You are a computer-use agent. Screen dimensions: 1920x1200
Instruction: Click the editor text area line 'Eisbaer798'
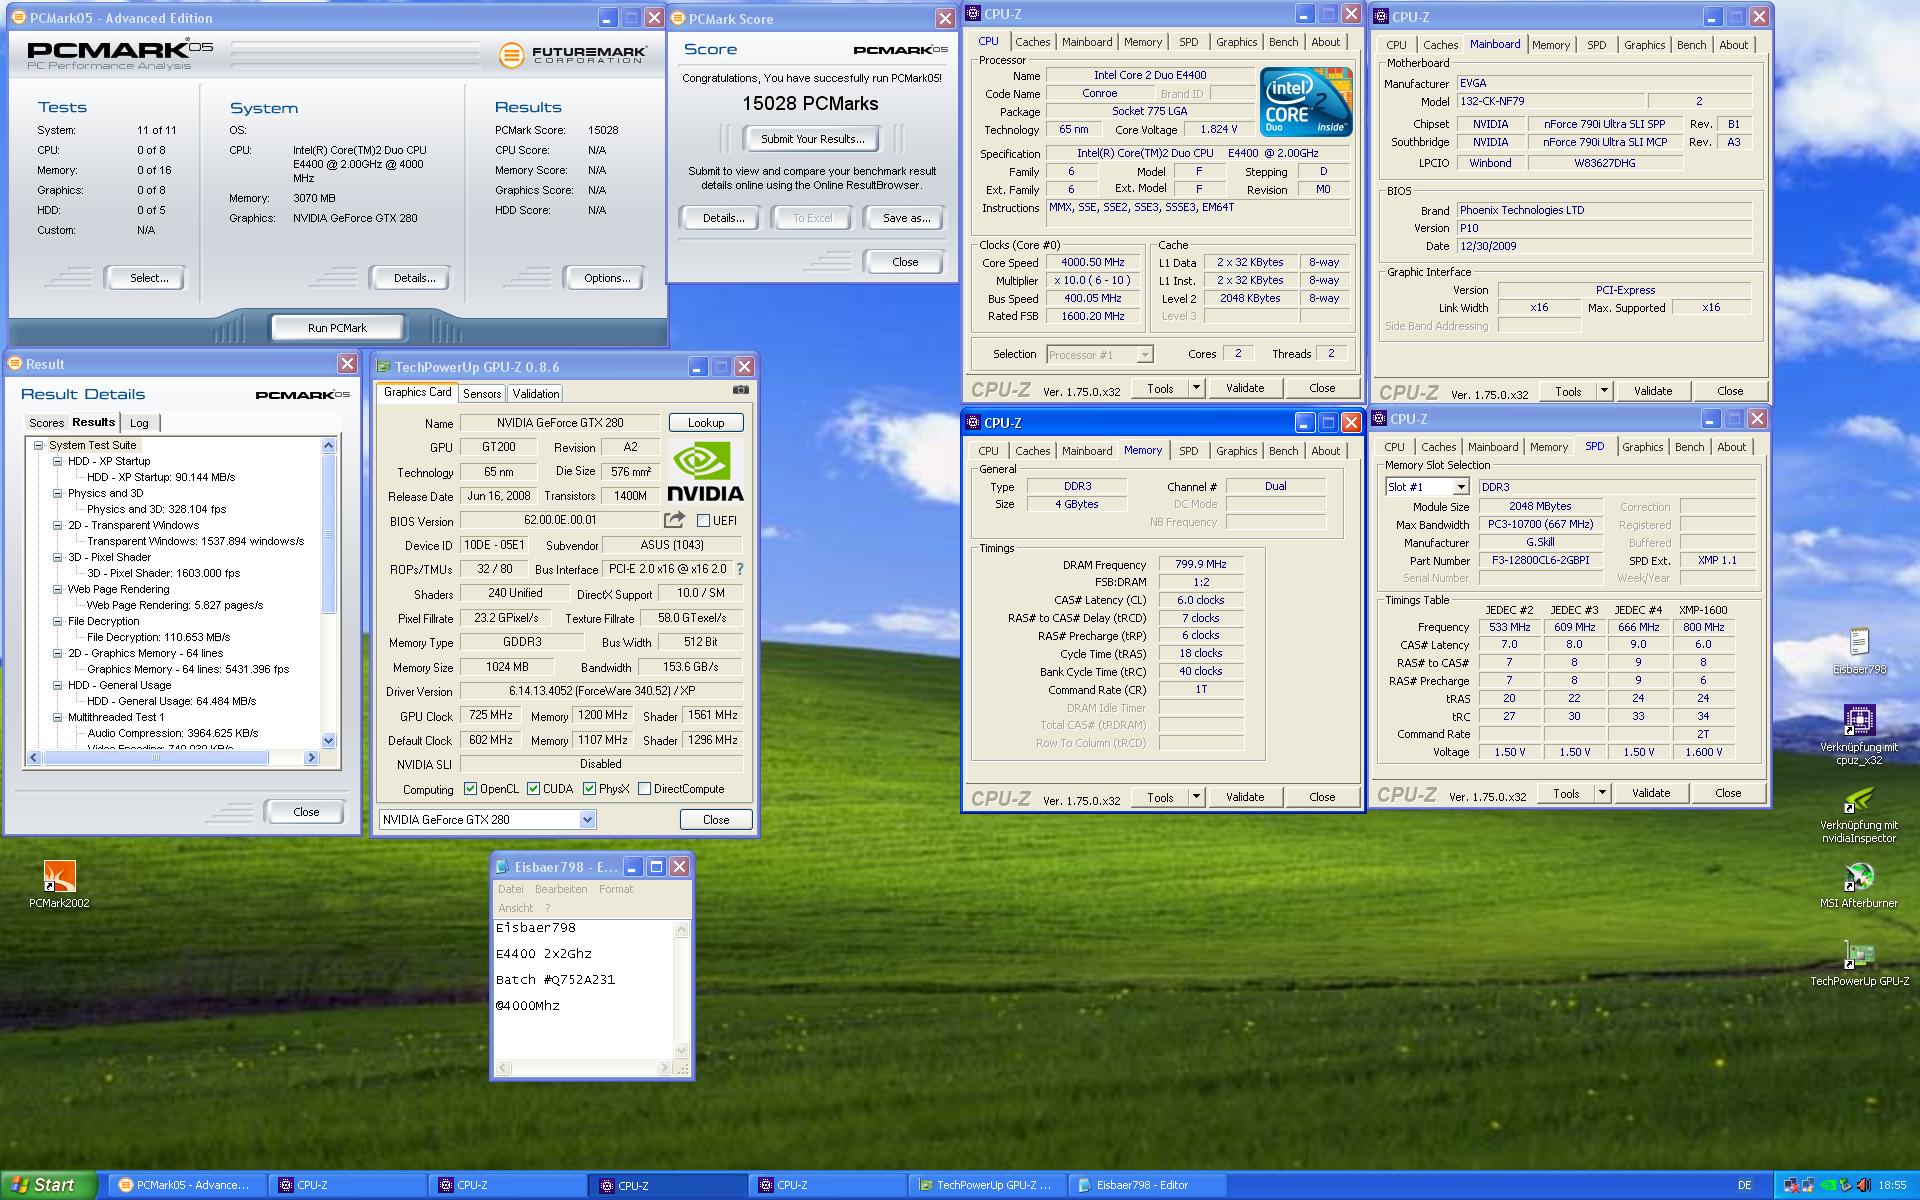point(535,928)
